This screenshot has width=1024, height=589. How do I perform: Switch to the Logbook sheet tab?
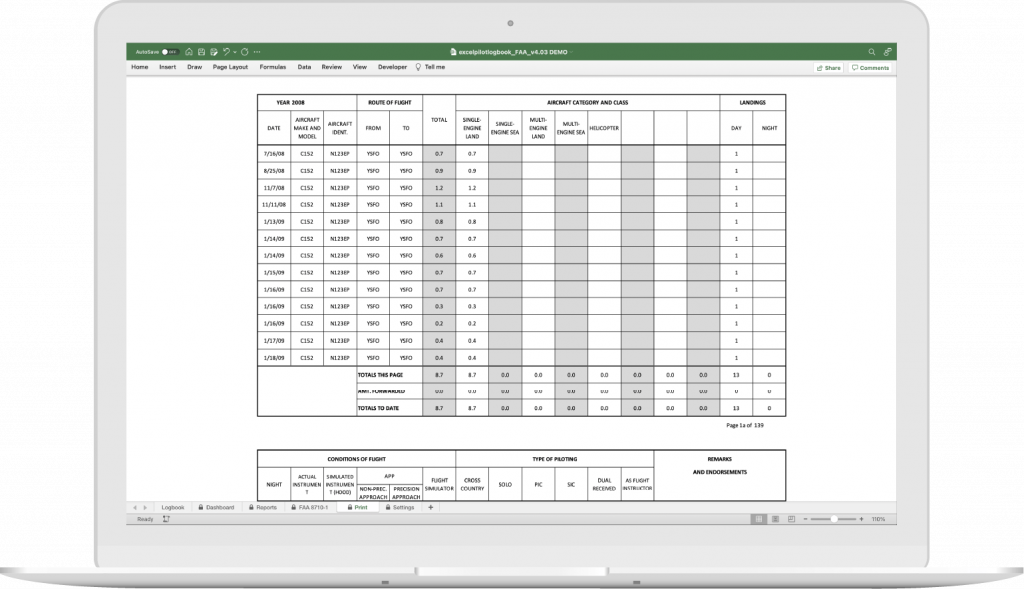pos(172,507)
